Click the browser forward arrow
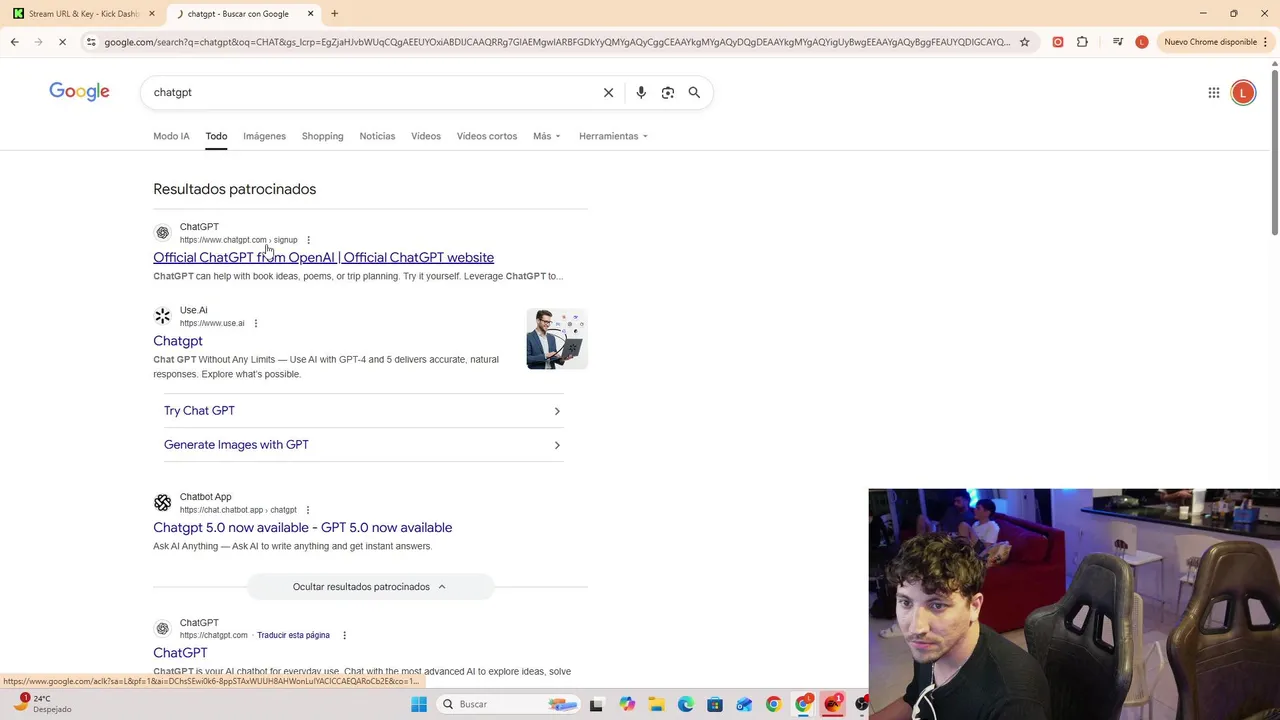This screenshot has width=1280, height=720. (38, 42)
